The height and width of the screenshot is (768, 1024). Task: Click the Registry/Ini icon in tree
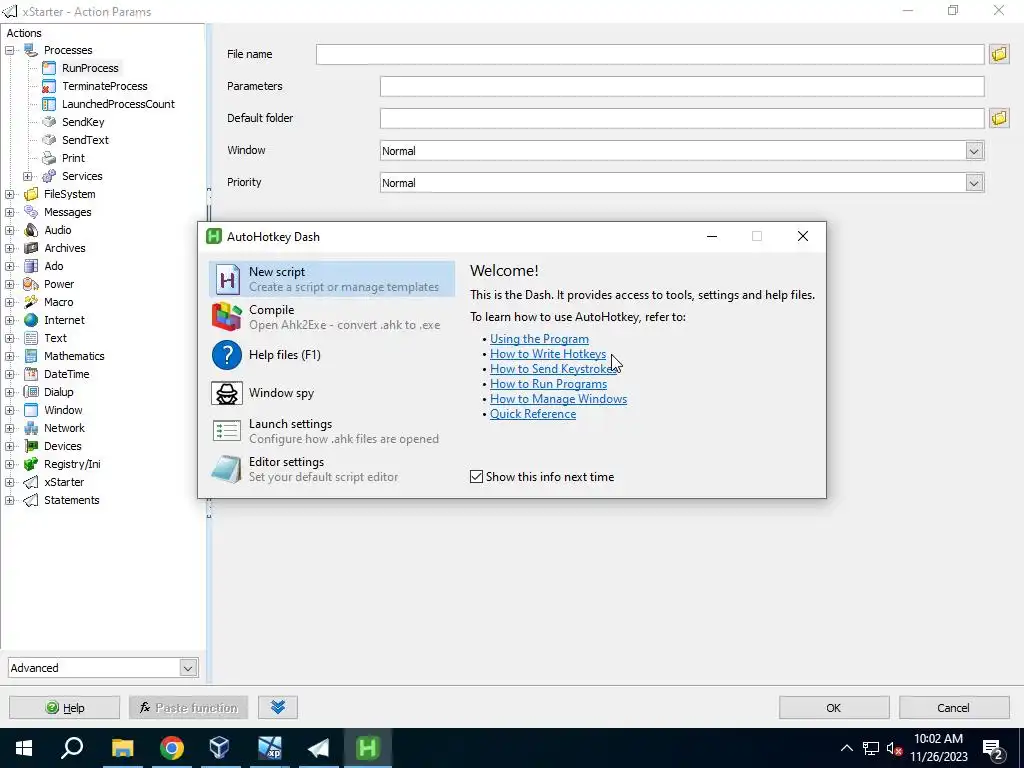(x=31, y=464)
